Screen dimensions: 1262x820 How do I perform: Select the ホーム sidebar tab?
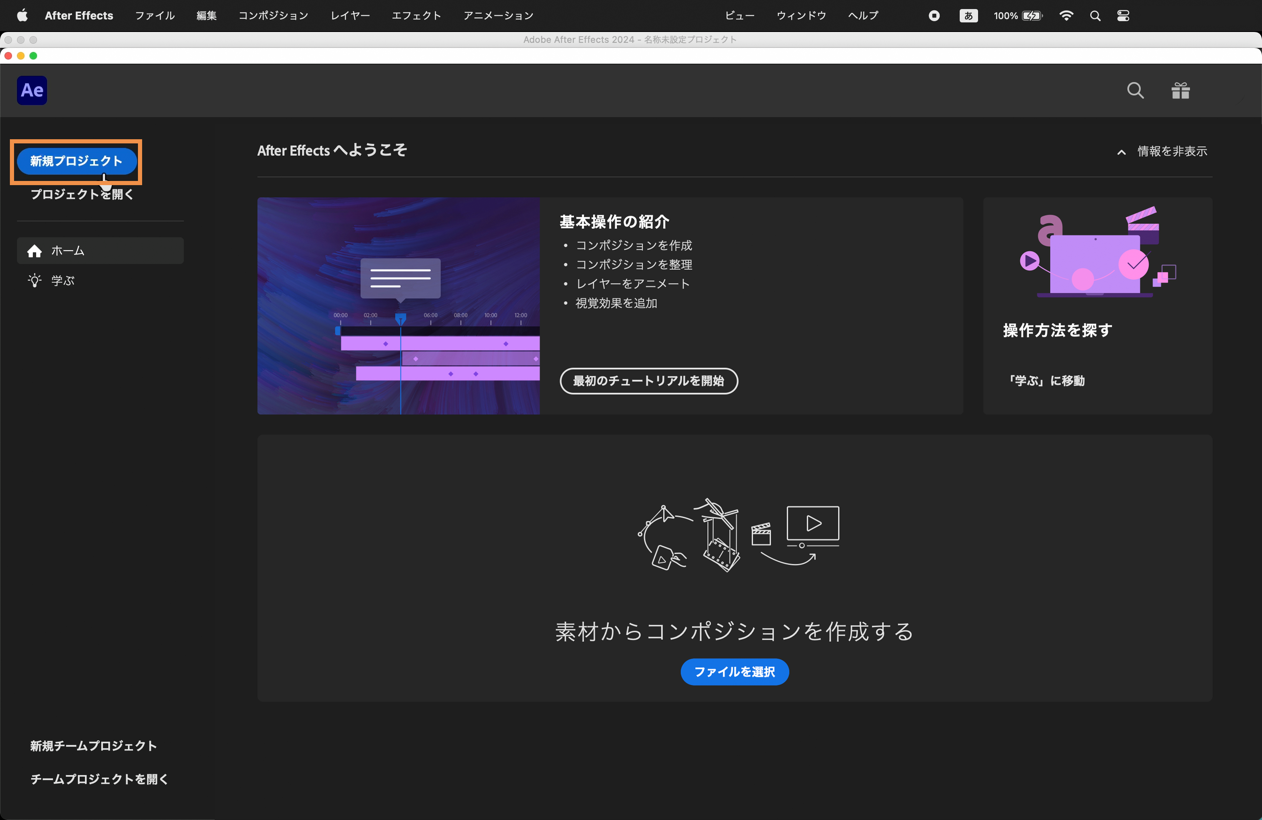point(100,250)
